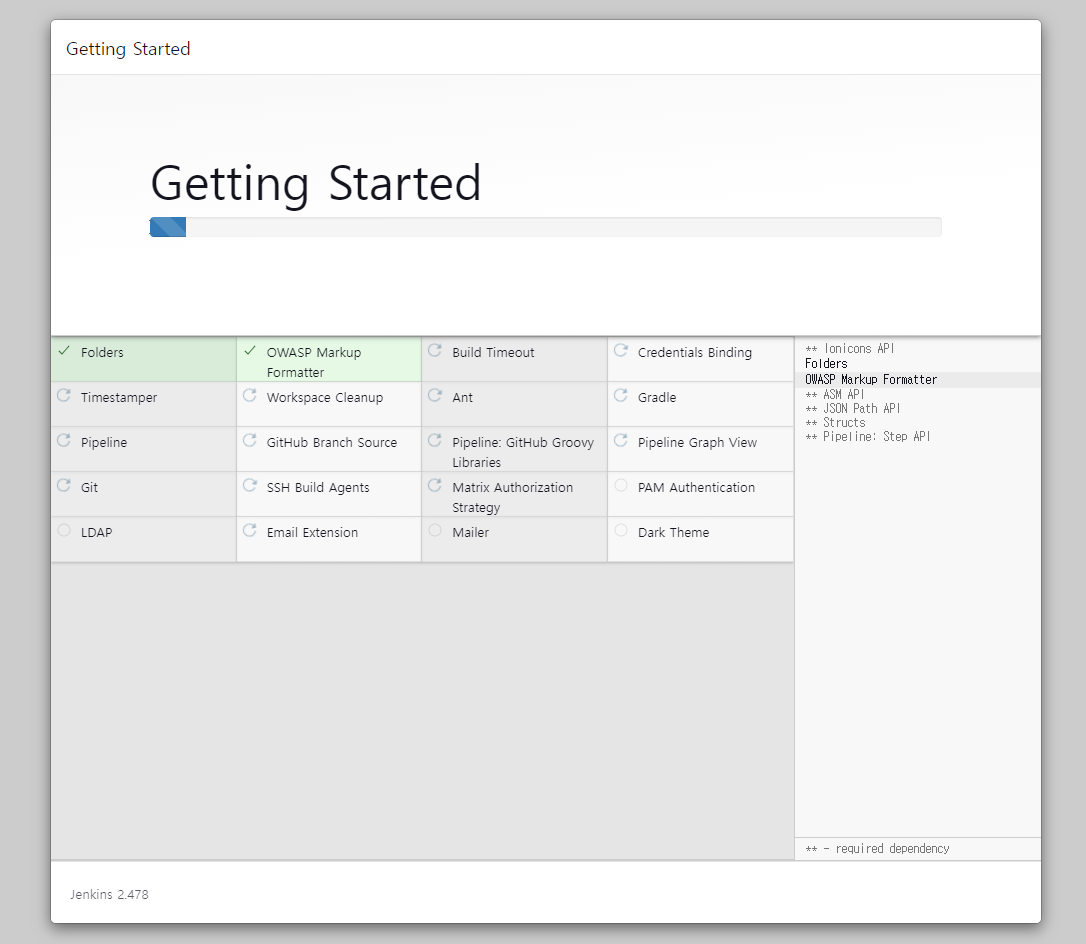
Task: Click the Credentials Binding plugin label
Action: pos(695,353)
